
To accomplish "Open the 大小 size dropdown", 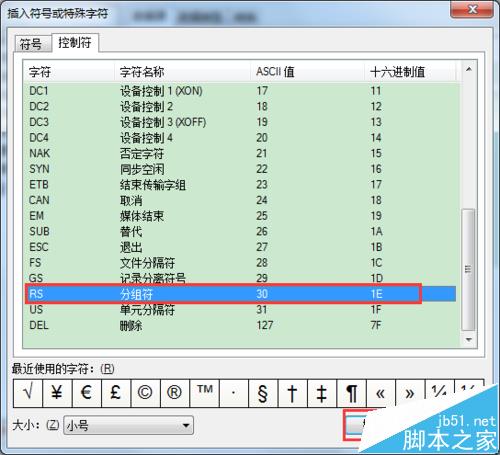I will click(128, 425).
